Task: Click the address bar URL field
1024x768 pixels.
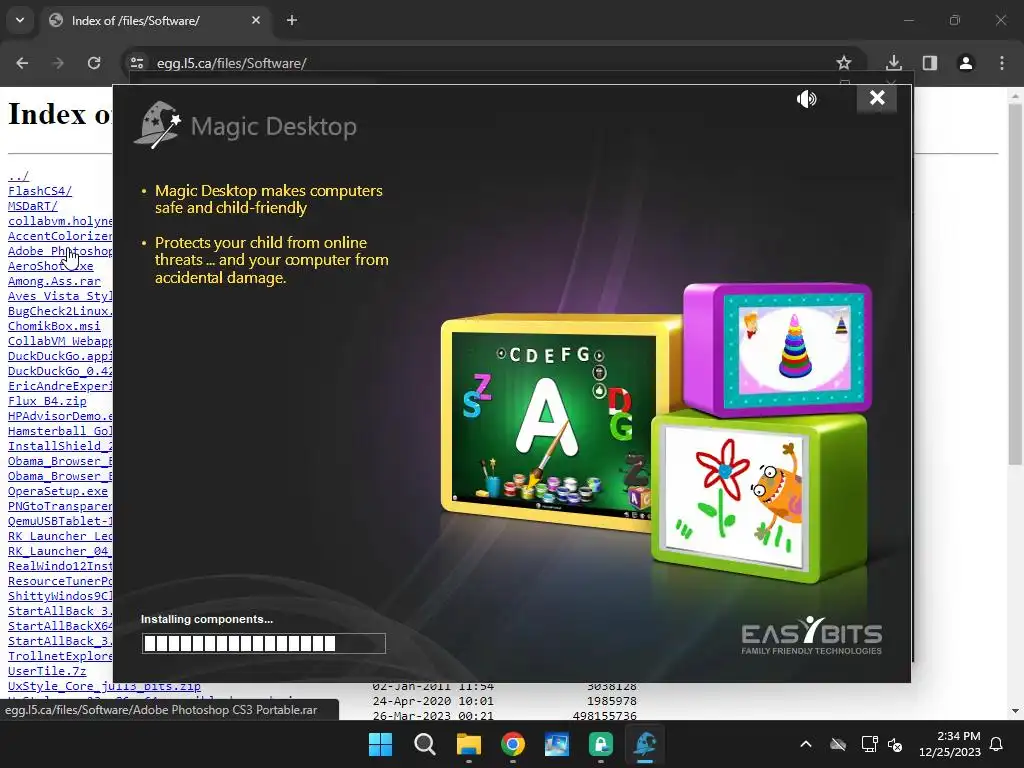Action: (483, 63)
